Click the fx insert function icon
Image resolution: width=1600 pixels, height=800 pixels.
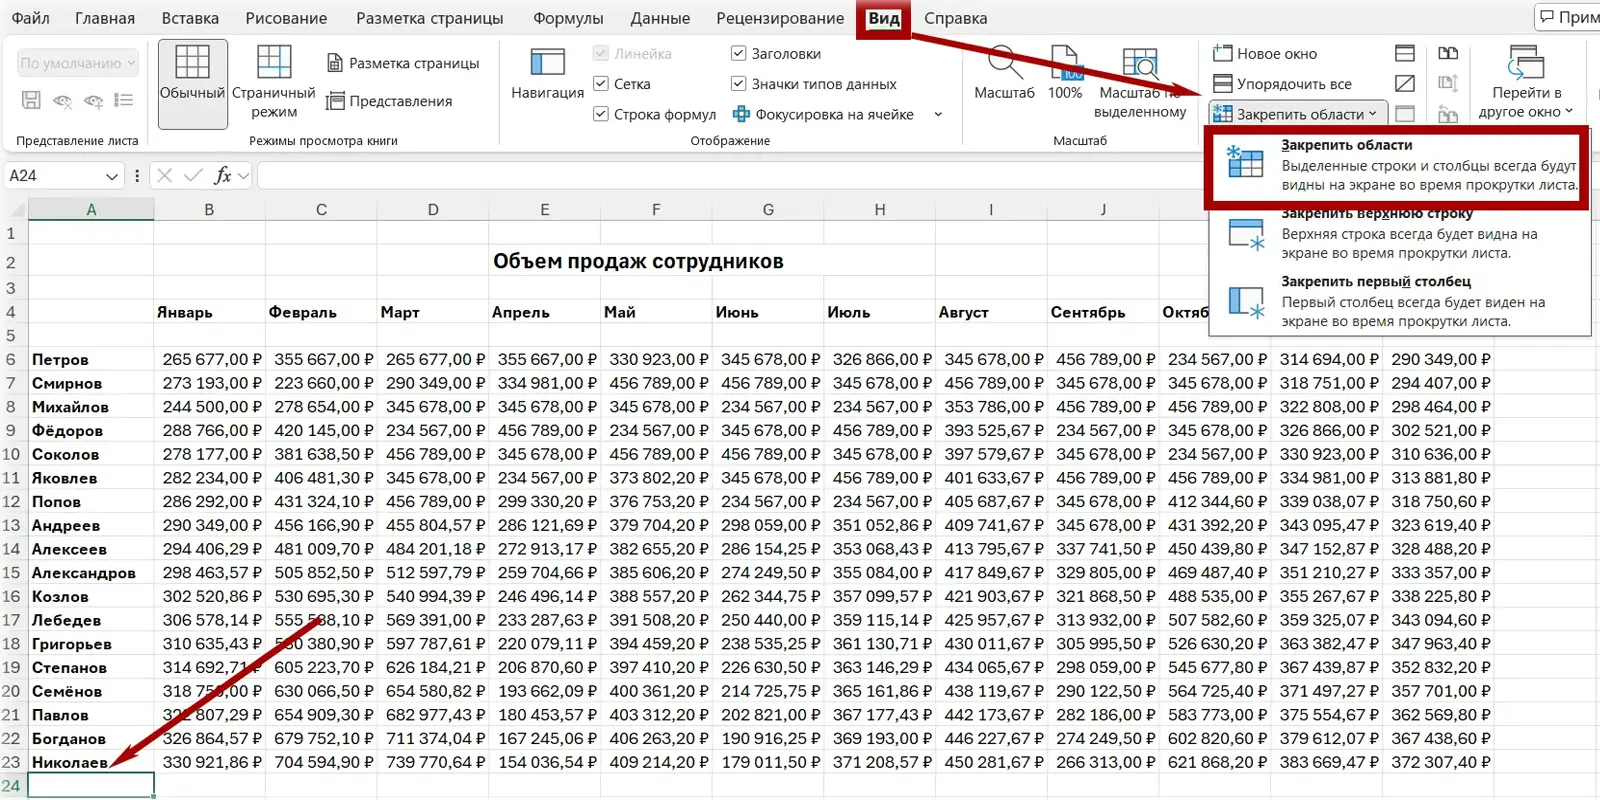[x=222, y=176]
